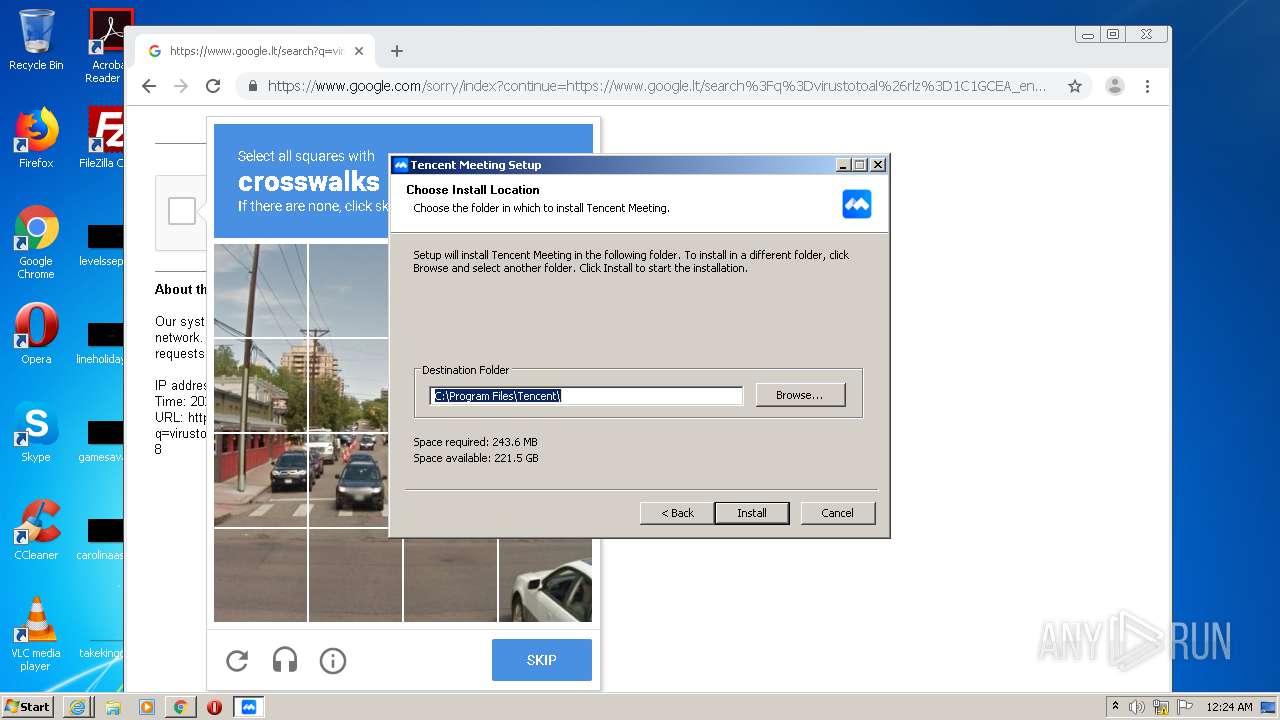Switch to Tencent Meeting setup in taskbar
The width and height of the screenshot is (1280, 720).
[248, 707]
